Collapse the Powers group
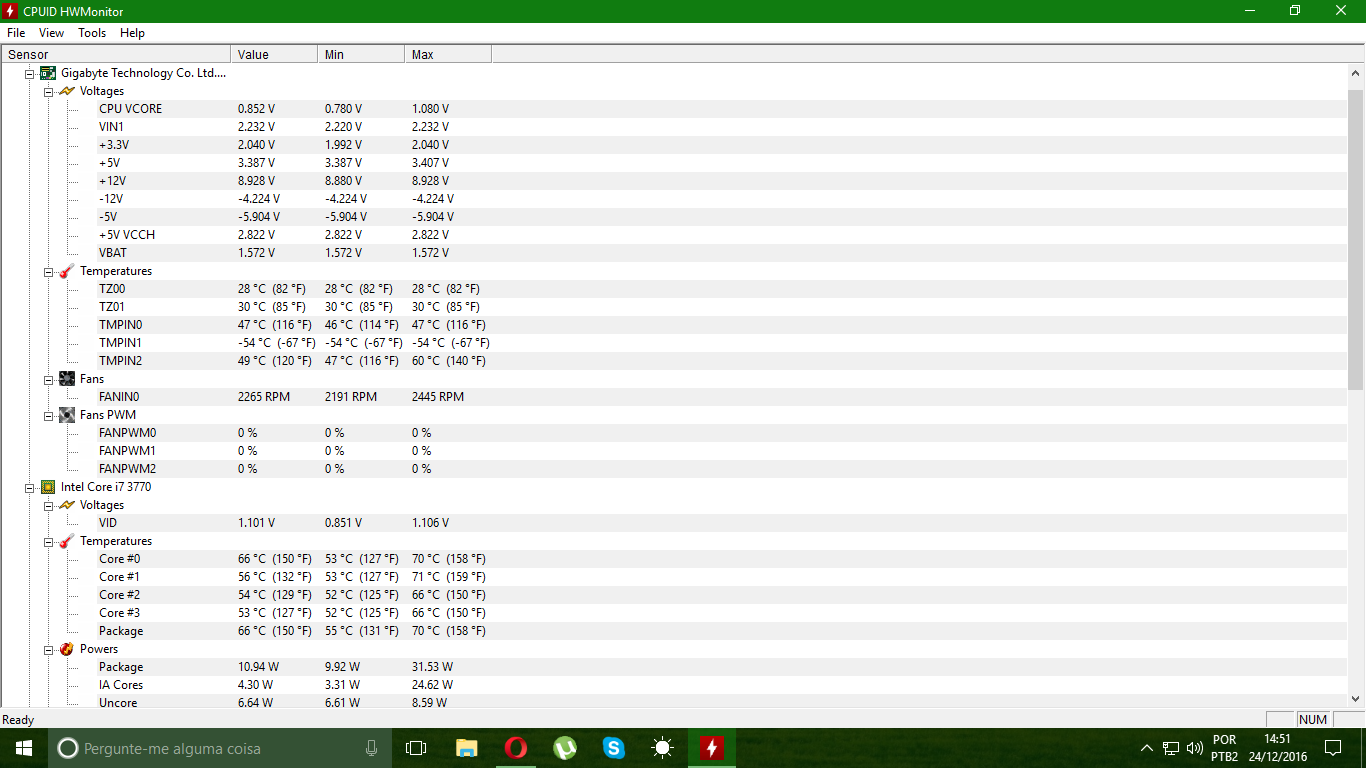Image resolution: width=1366 pixels, height=768 pixels. click(x=49, y=649)
